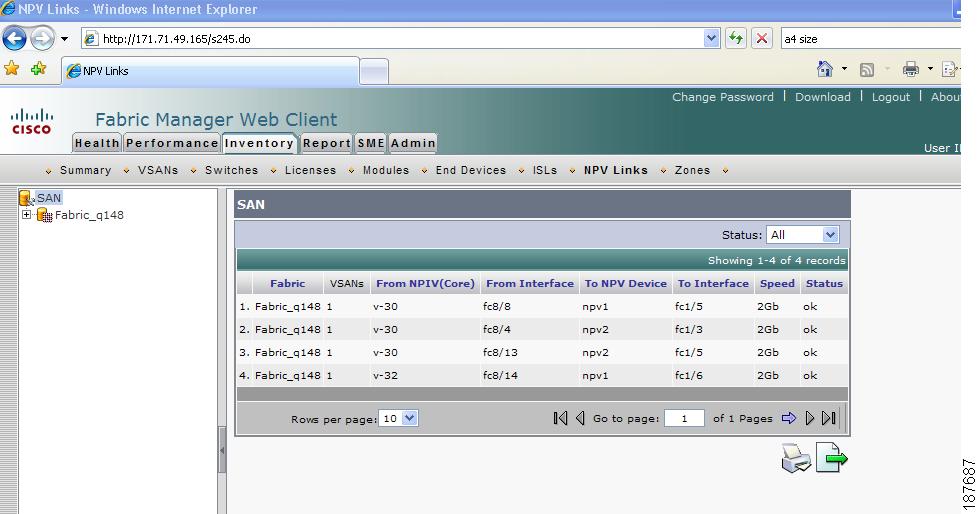Image resolution: width=980 pixels, height=514 pixels.
Task: Click the Logout link
Action: [891, 97]
